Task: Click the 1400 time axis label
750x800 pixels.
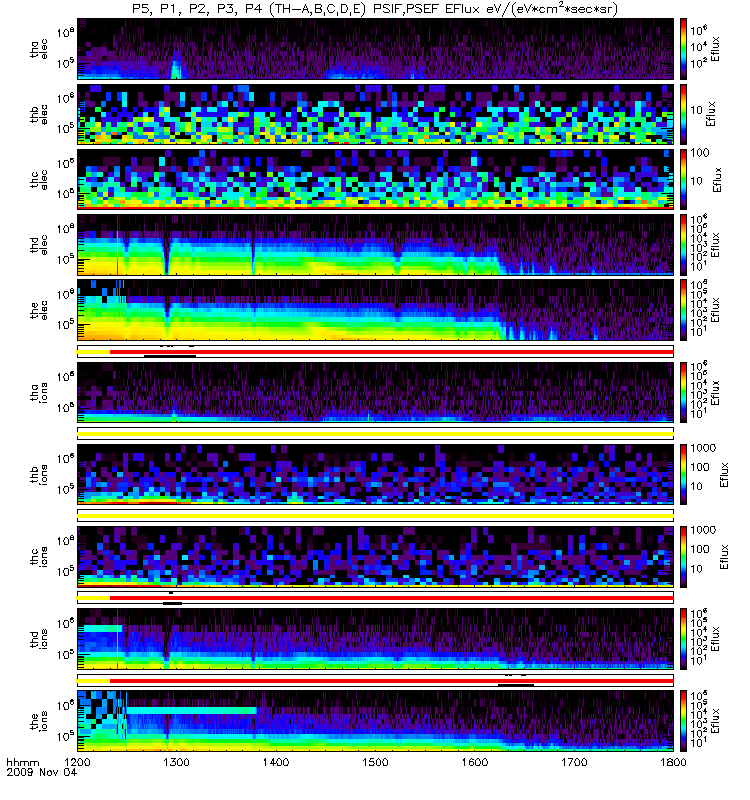Action: 276,762
